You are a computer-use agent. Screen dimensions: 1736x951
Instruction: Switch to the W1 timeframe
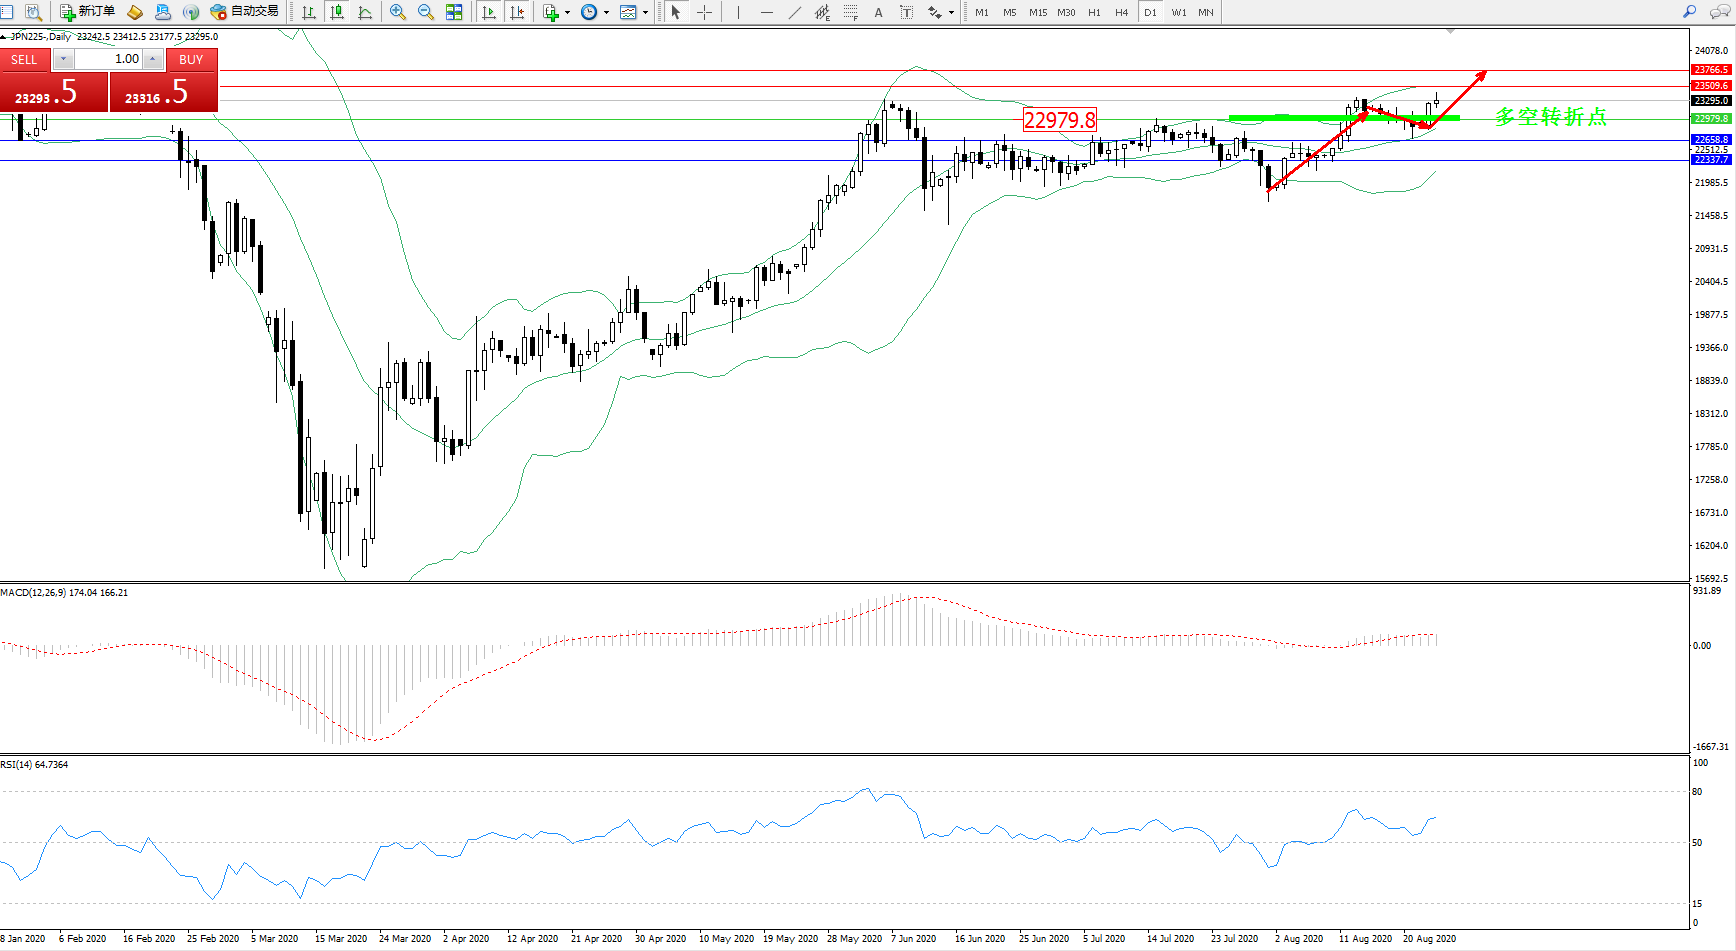click(1178, 12)
